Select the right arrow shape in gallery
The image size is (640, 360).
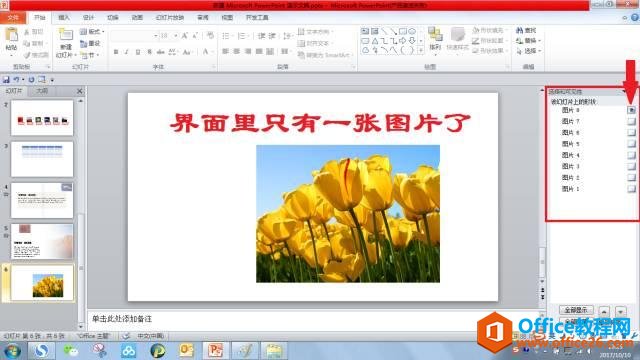403,41
